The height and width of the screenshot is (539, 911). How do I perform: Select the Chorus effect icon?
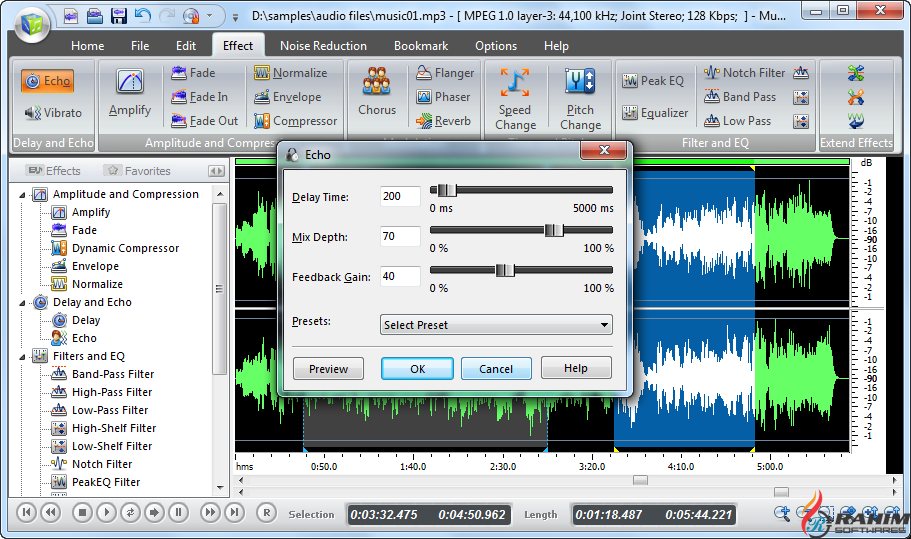coord(377,93)
